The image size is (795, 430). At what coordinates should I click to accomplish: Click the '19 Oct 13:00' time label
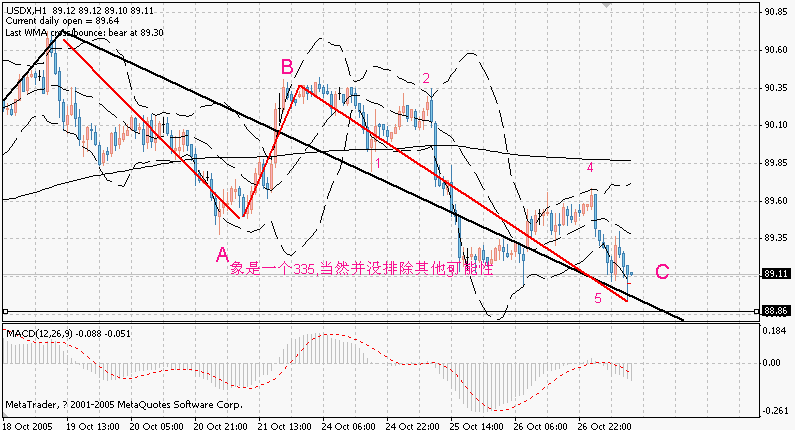(93, 425)
